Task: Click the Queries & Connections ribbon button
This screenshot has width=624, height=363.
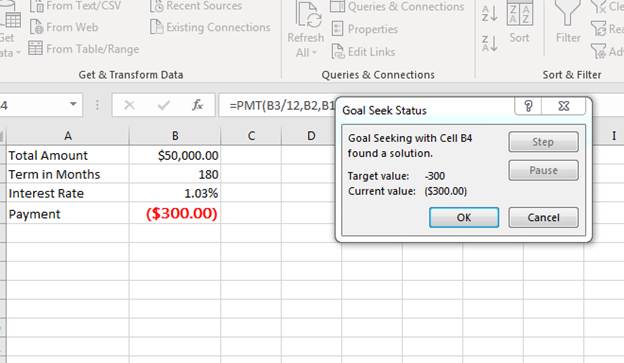Action: pos(397,7)
